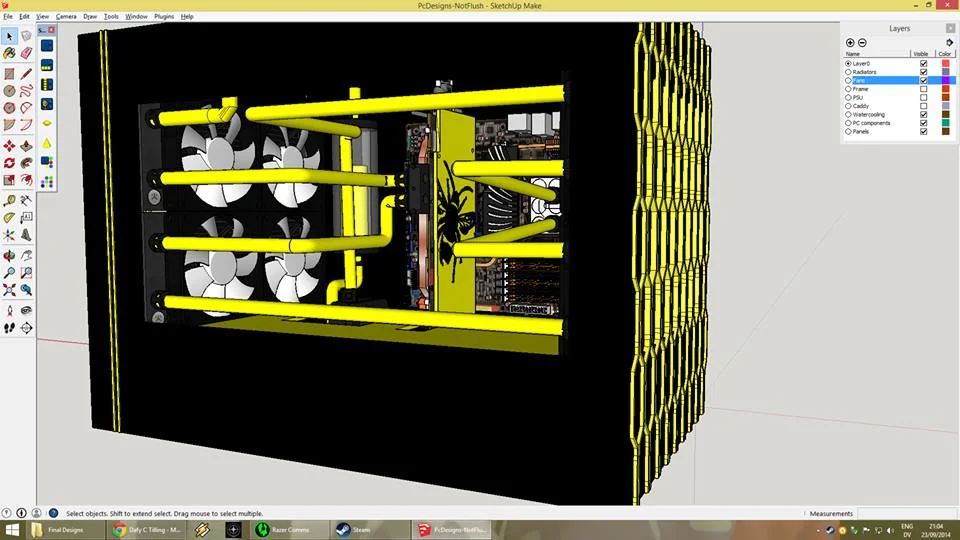This screenshot has height=540, width=960.
Task: Select the Walk footprints tool
Action: coord(9,328)
